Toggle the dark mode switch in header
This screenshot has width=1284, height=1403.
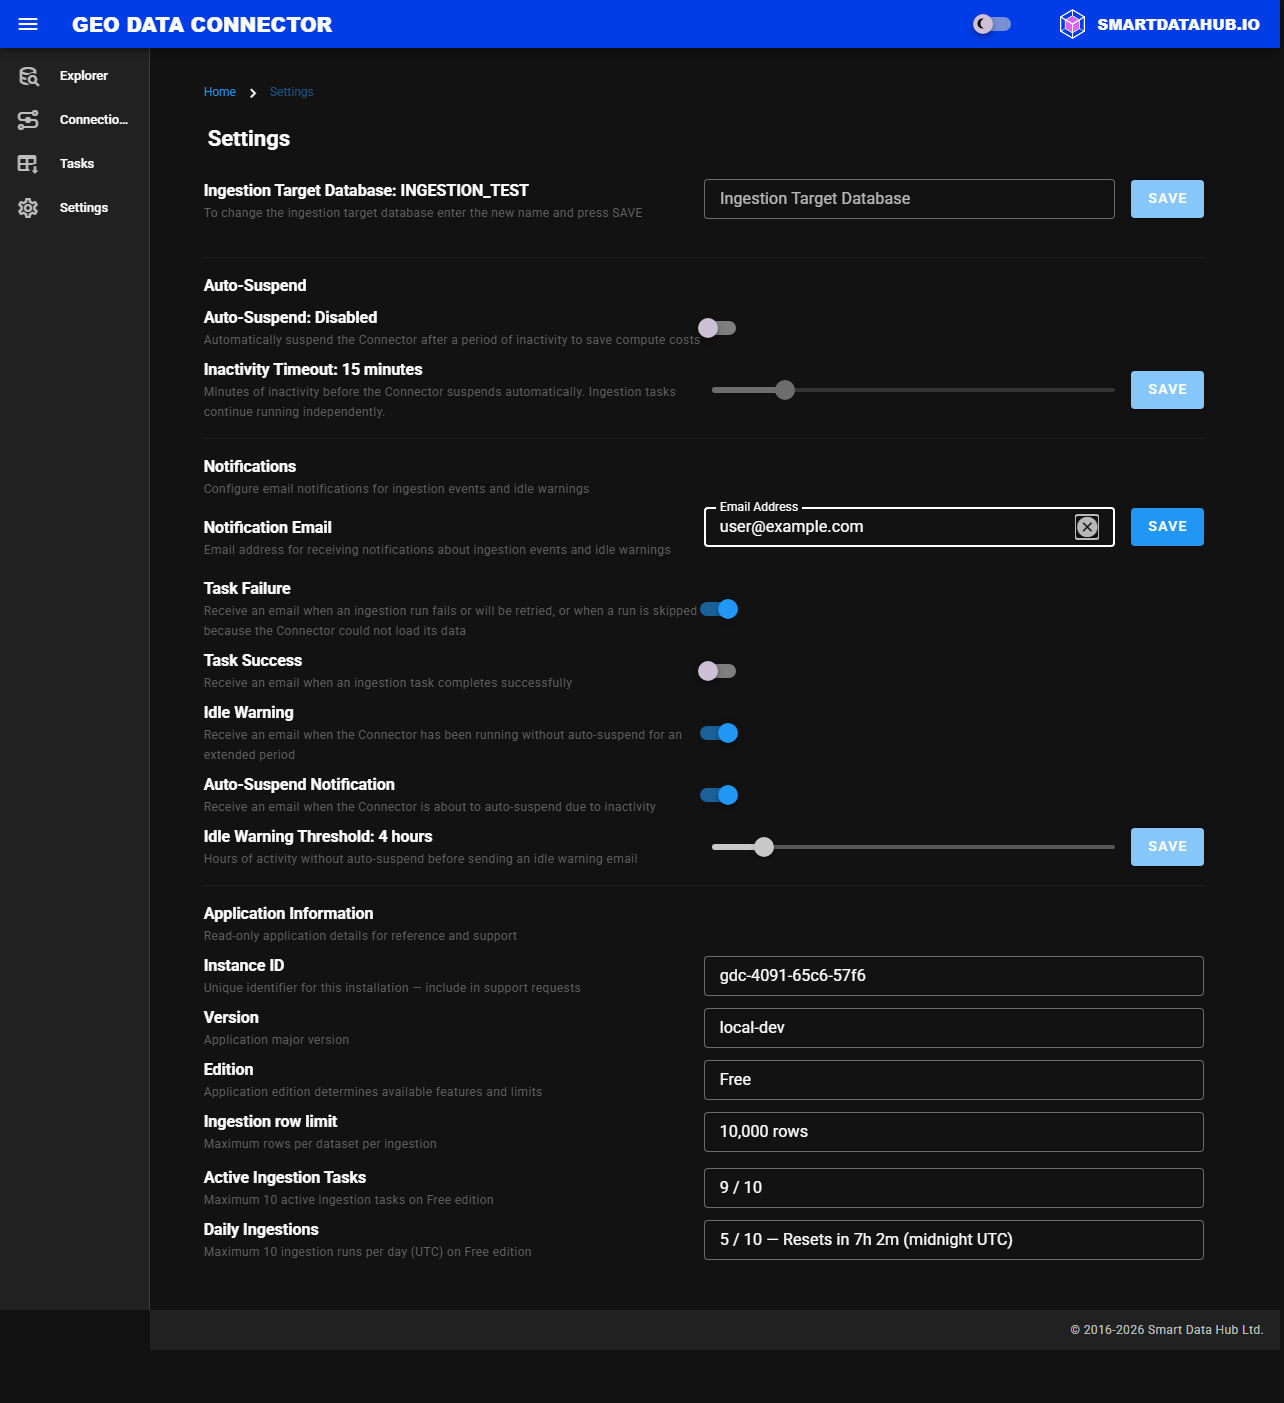click(x=992, y=24)
